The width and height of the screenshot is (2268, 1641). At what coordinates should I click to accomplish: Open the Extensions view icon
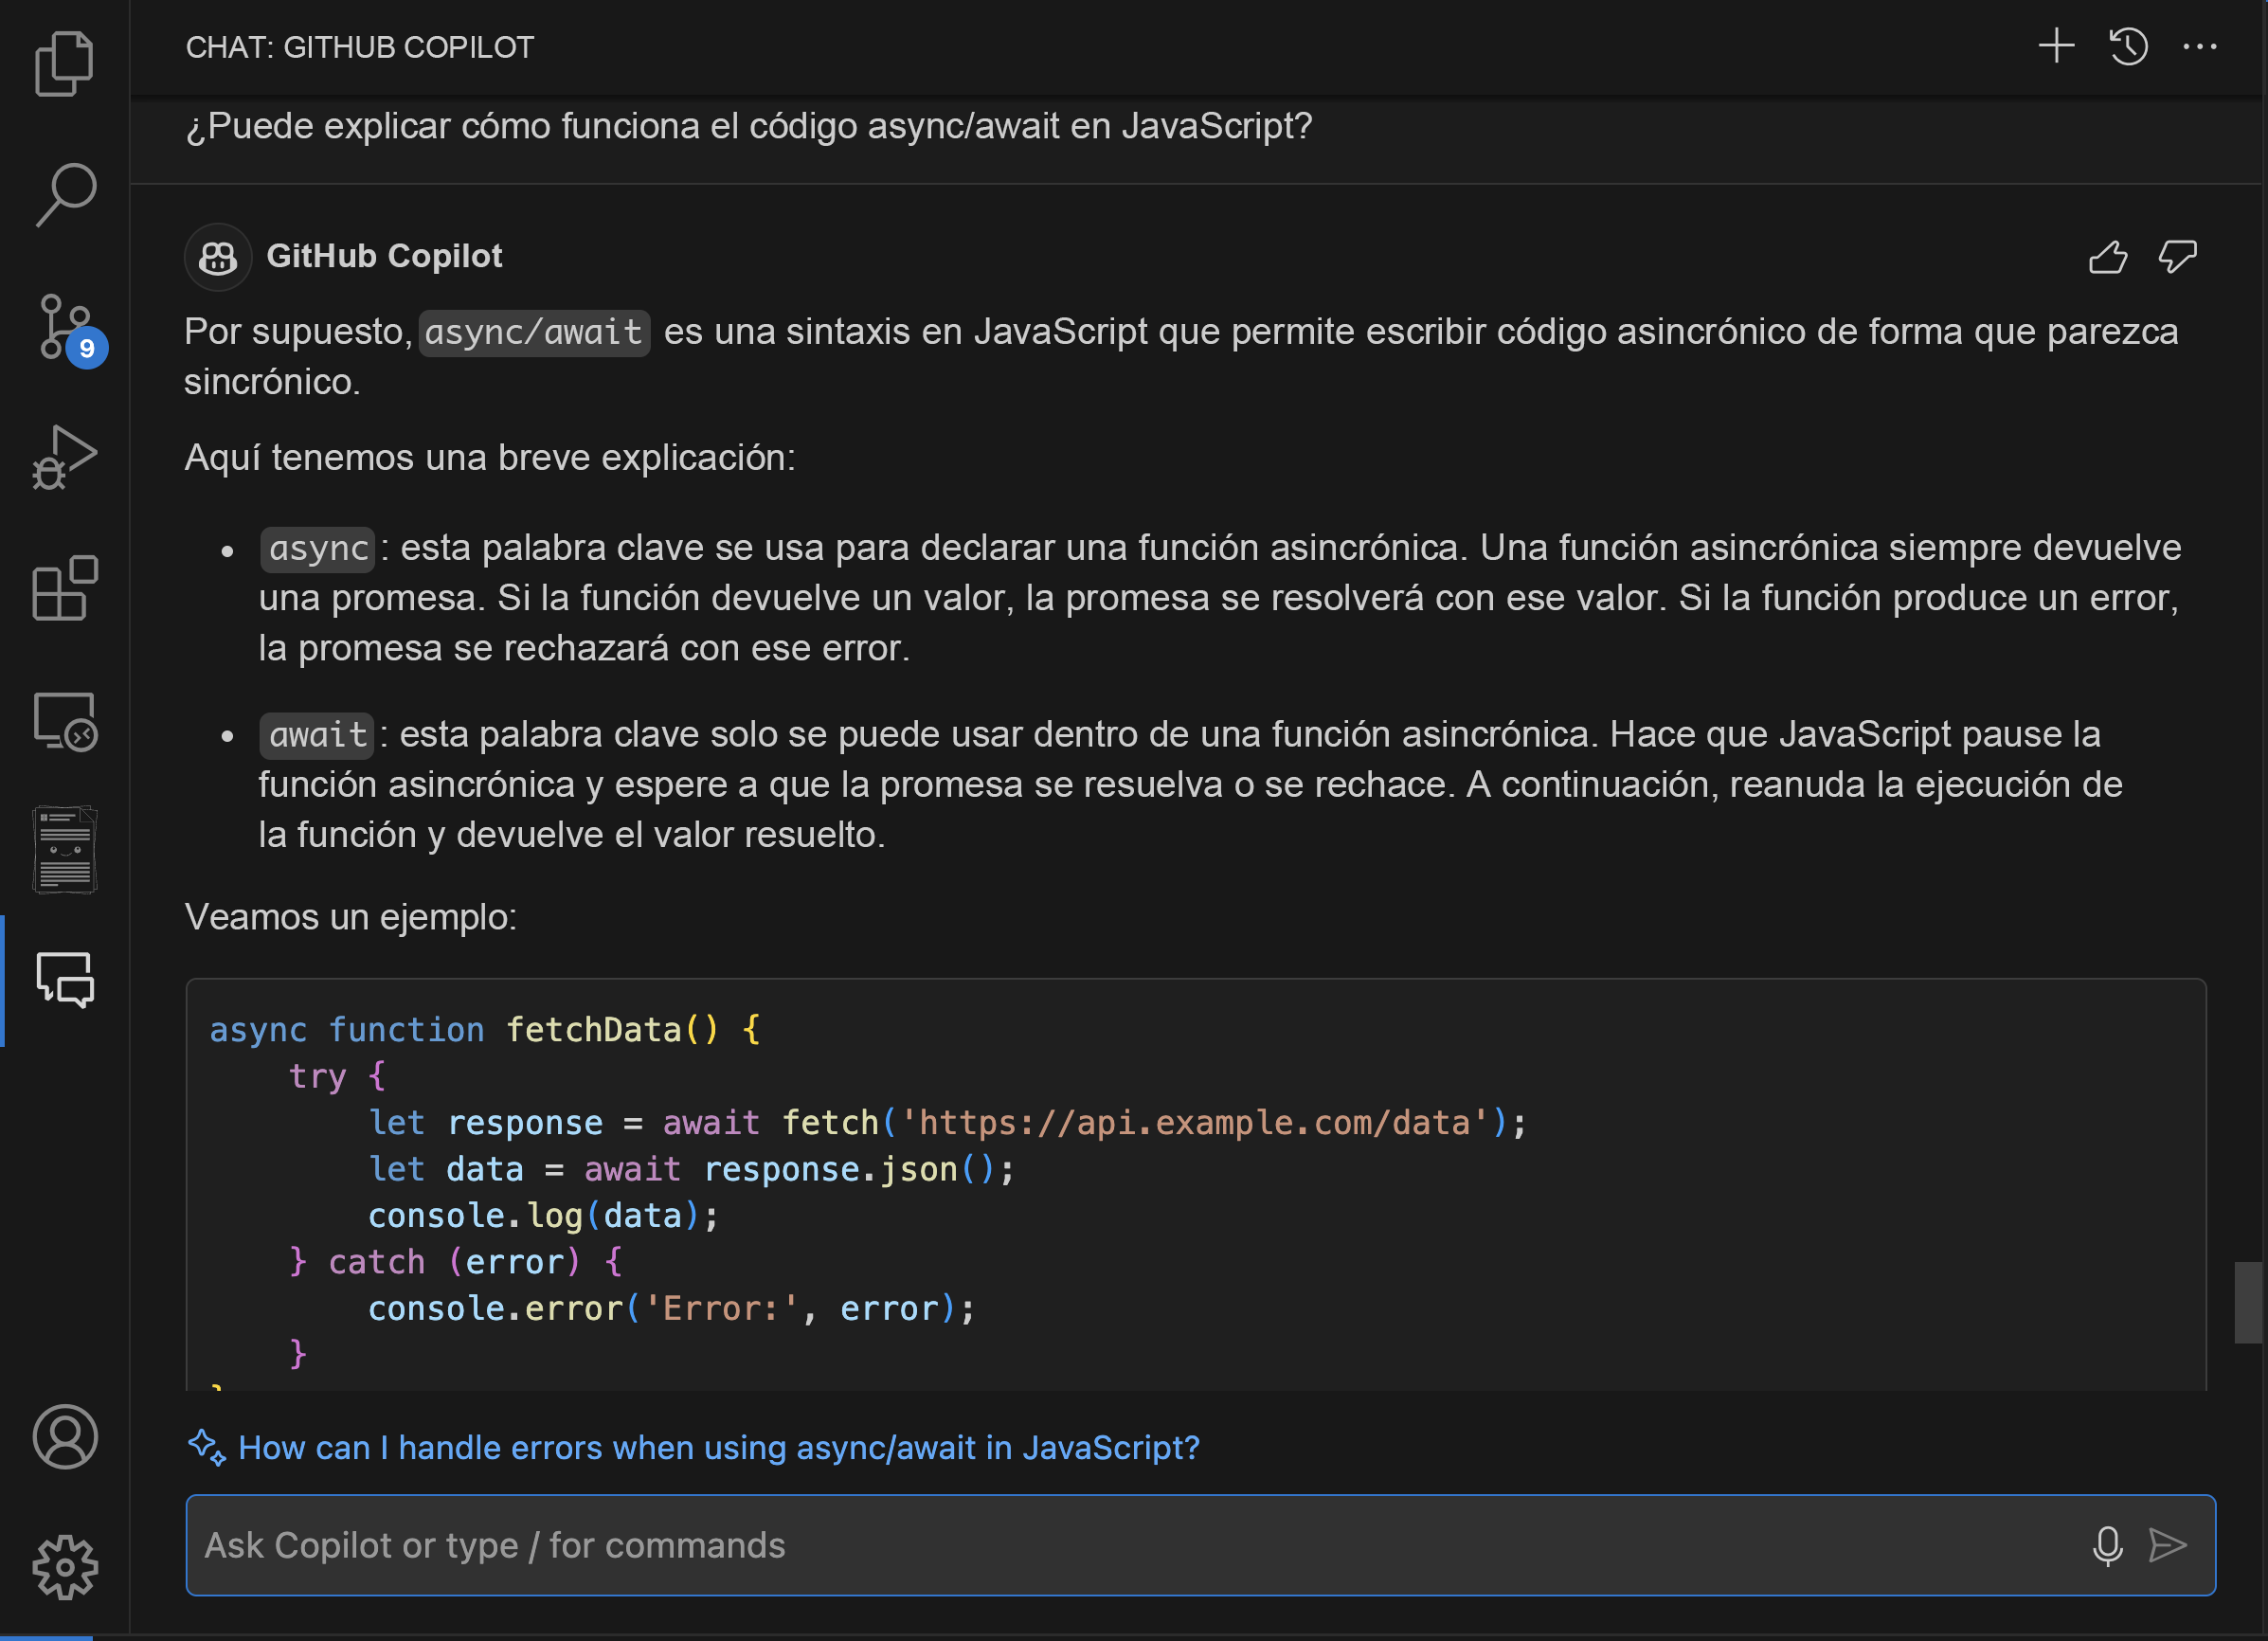(x=64, y=588)
